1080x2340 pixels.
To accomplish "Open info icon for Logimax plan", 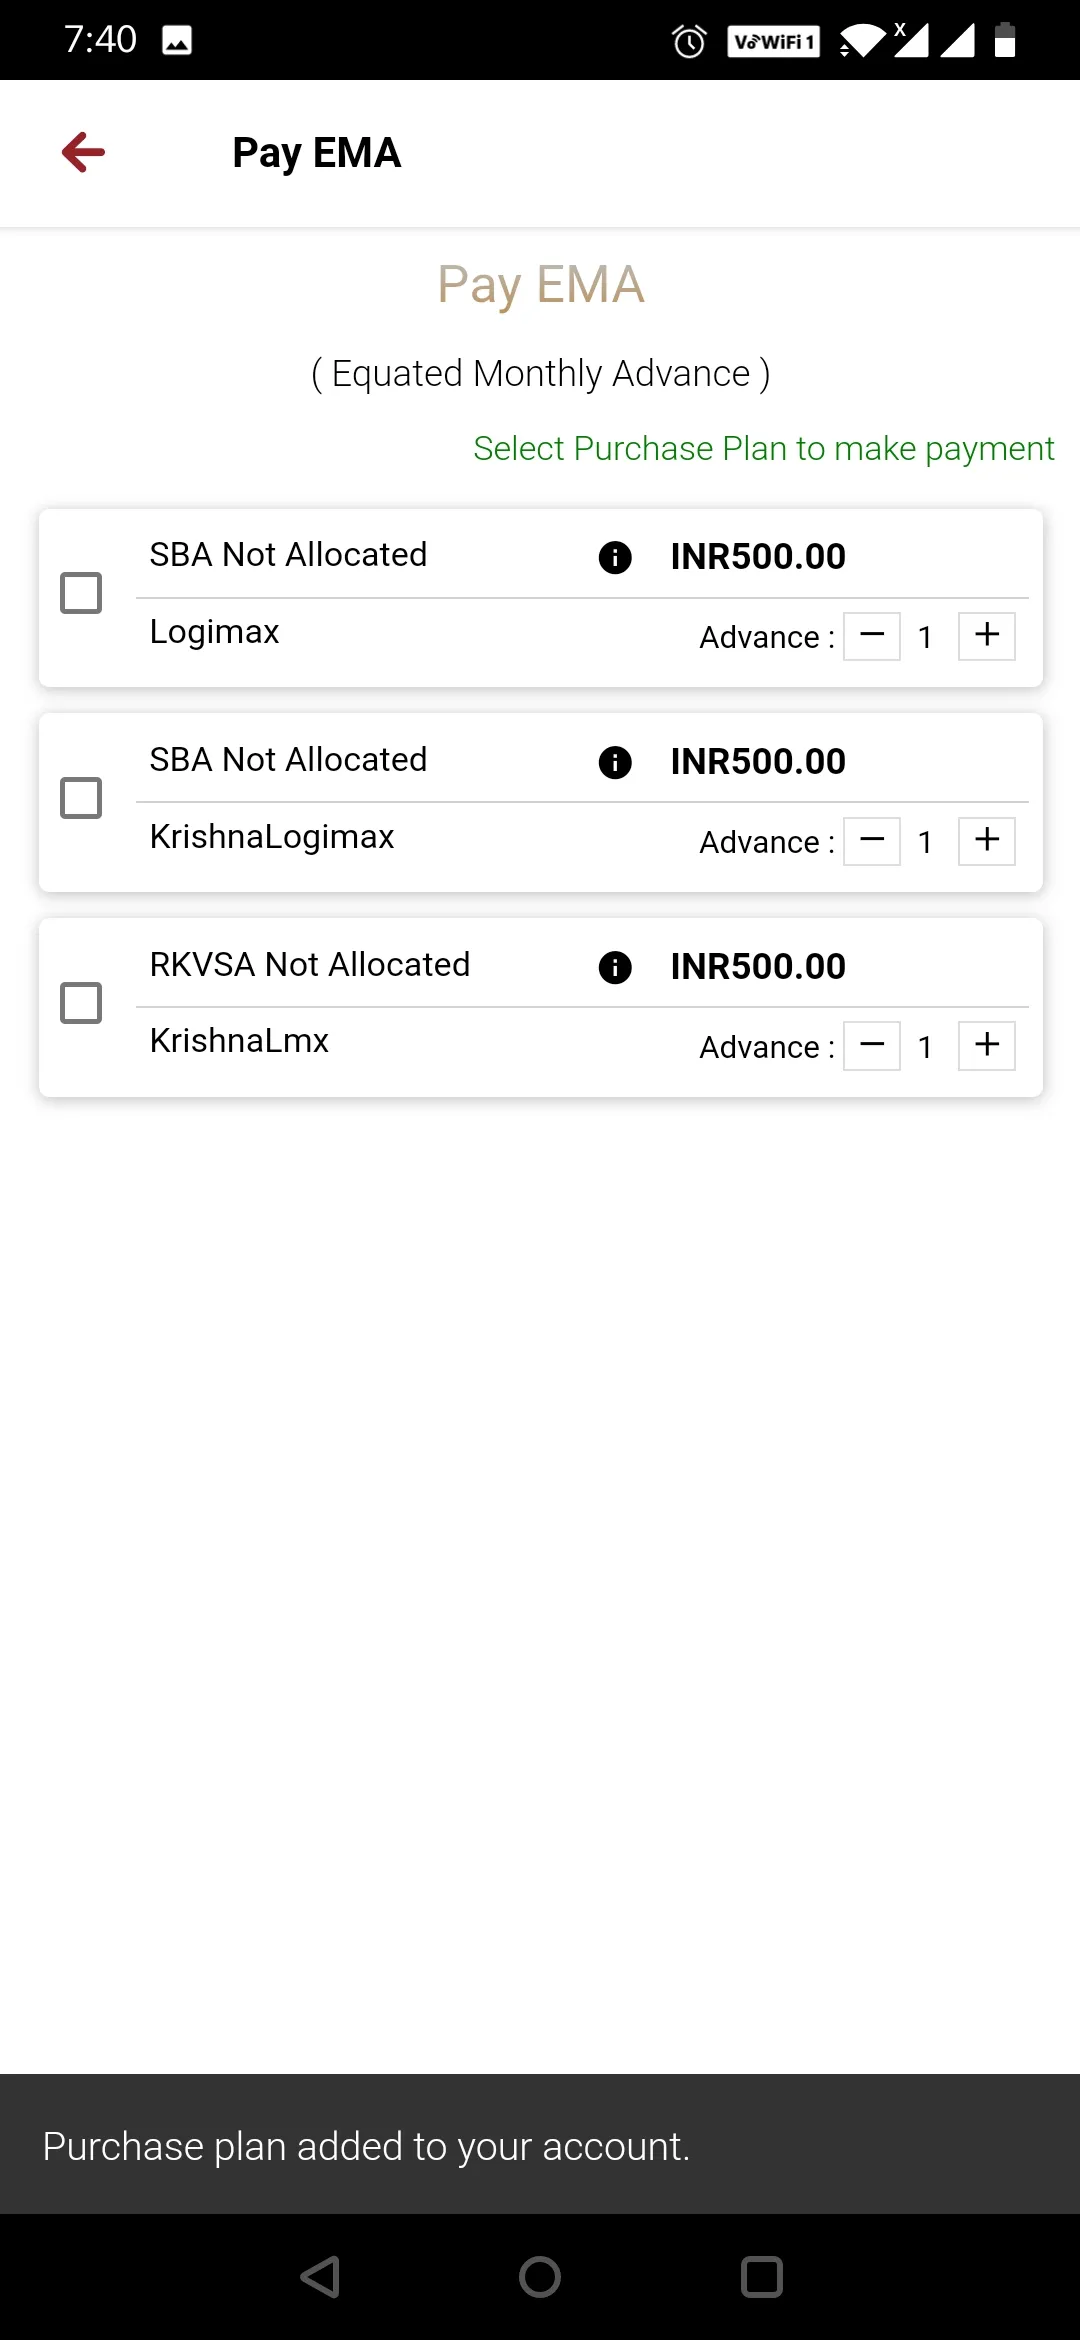I will 615,557.
